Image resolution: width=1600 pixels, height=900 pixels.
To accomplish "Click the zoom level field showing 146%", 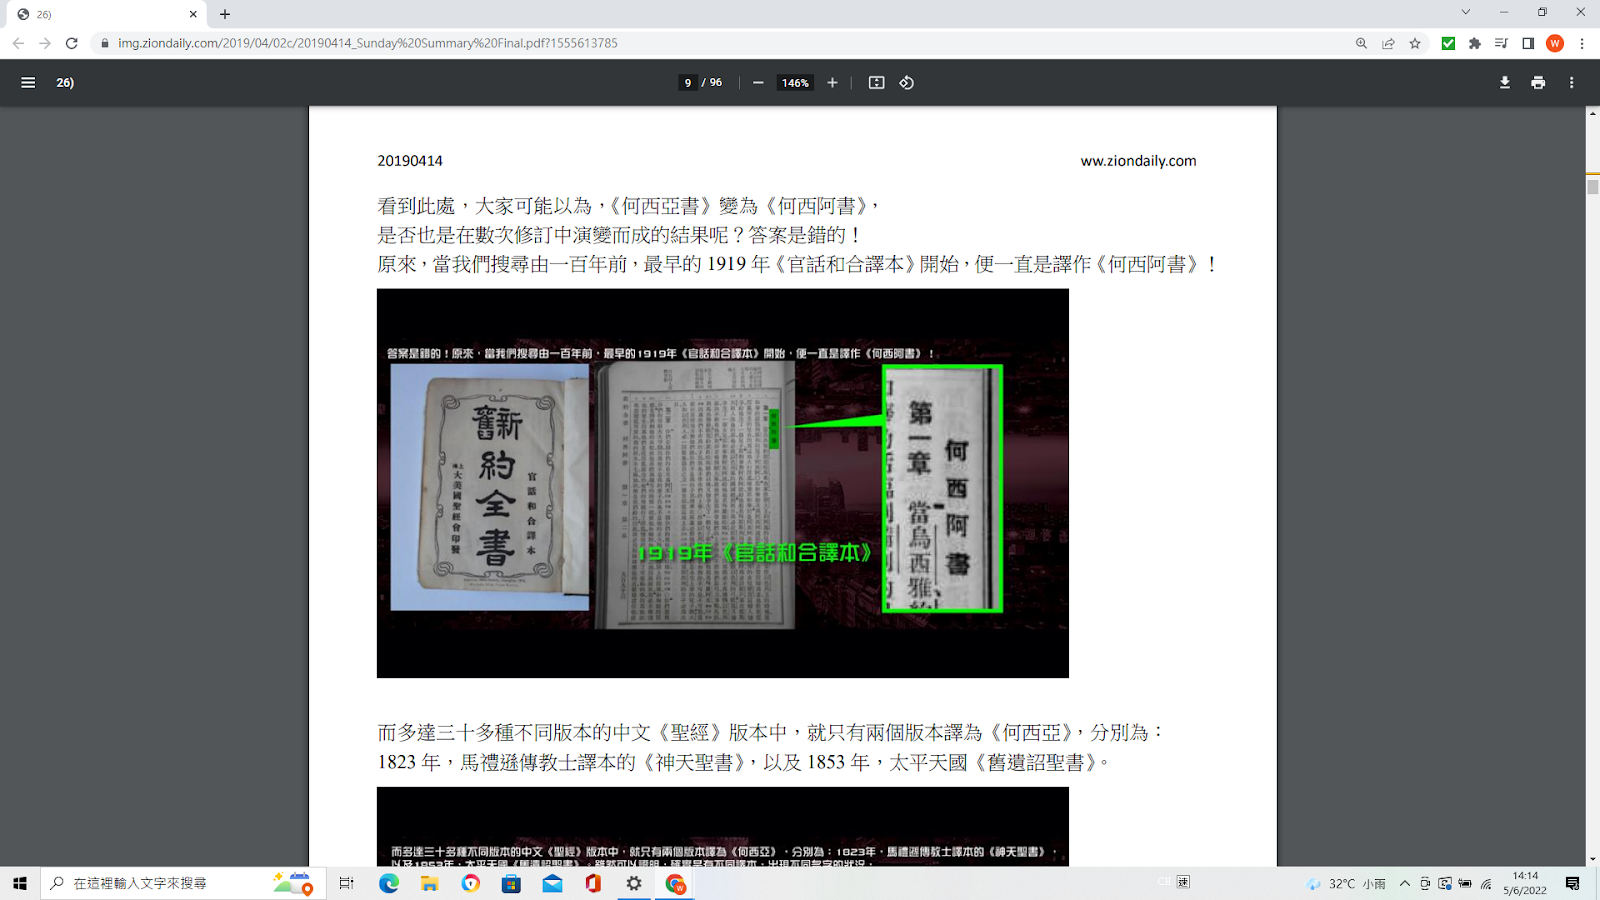I will 795,83.
